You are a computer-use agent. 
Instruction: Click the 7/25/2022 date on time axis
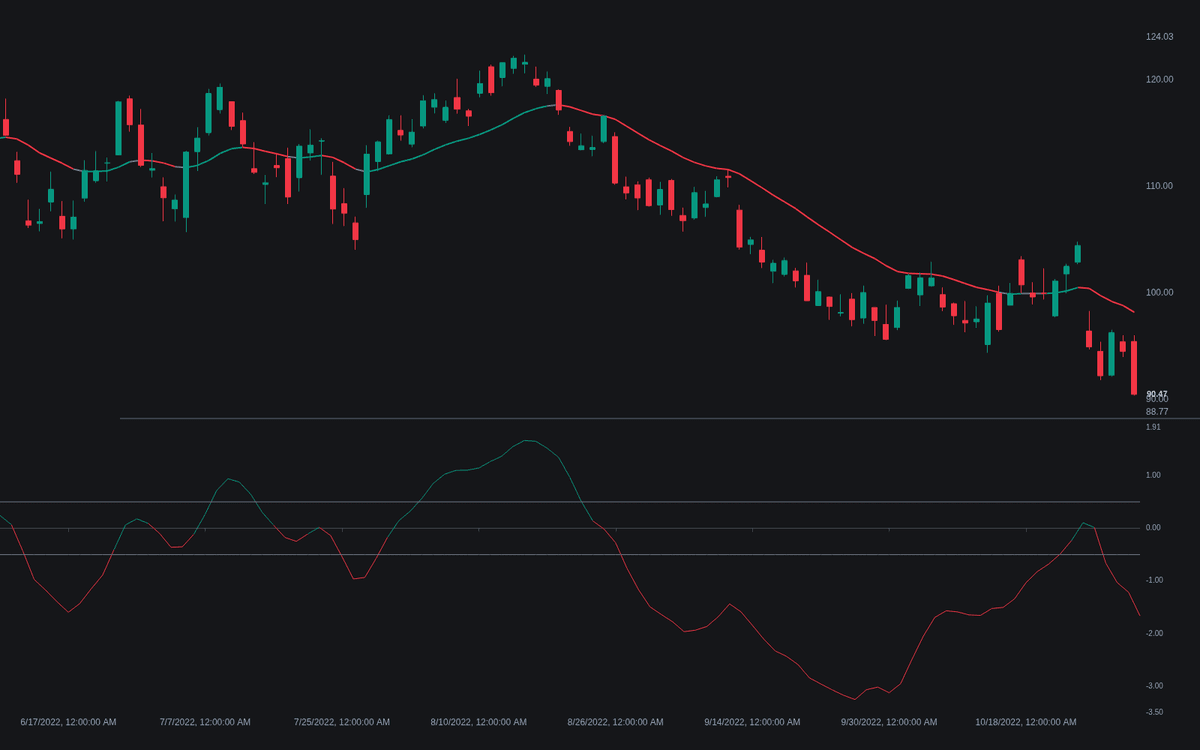click(x=342, y=722)
